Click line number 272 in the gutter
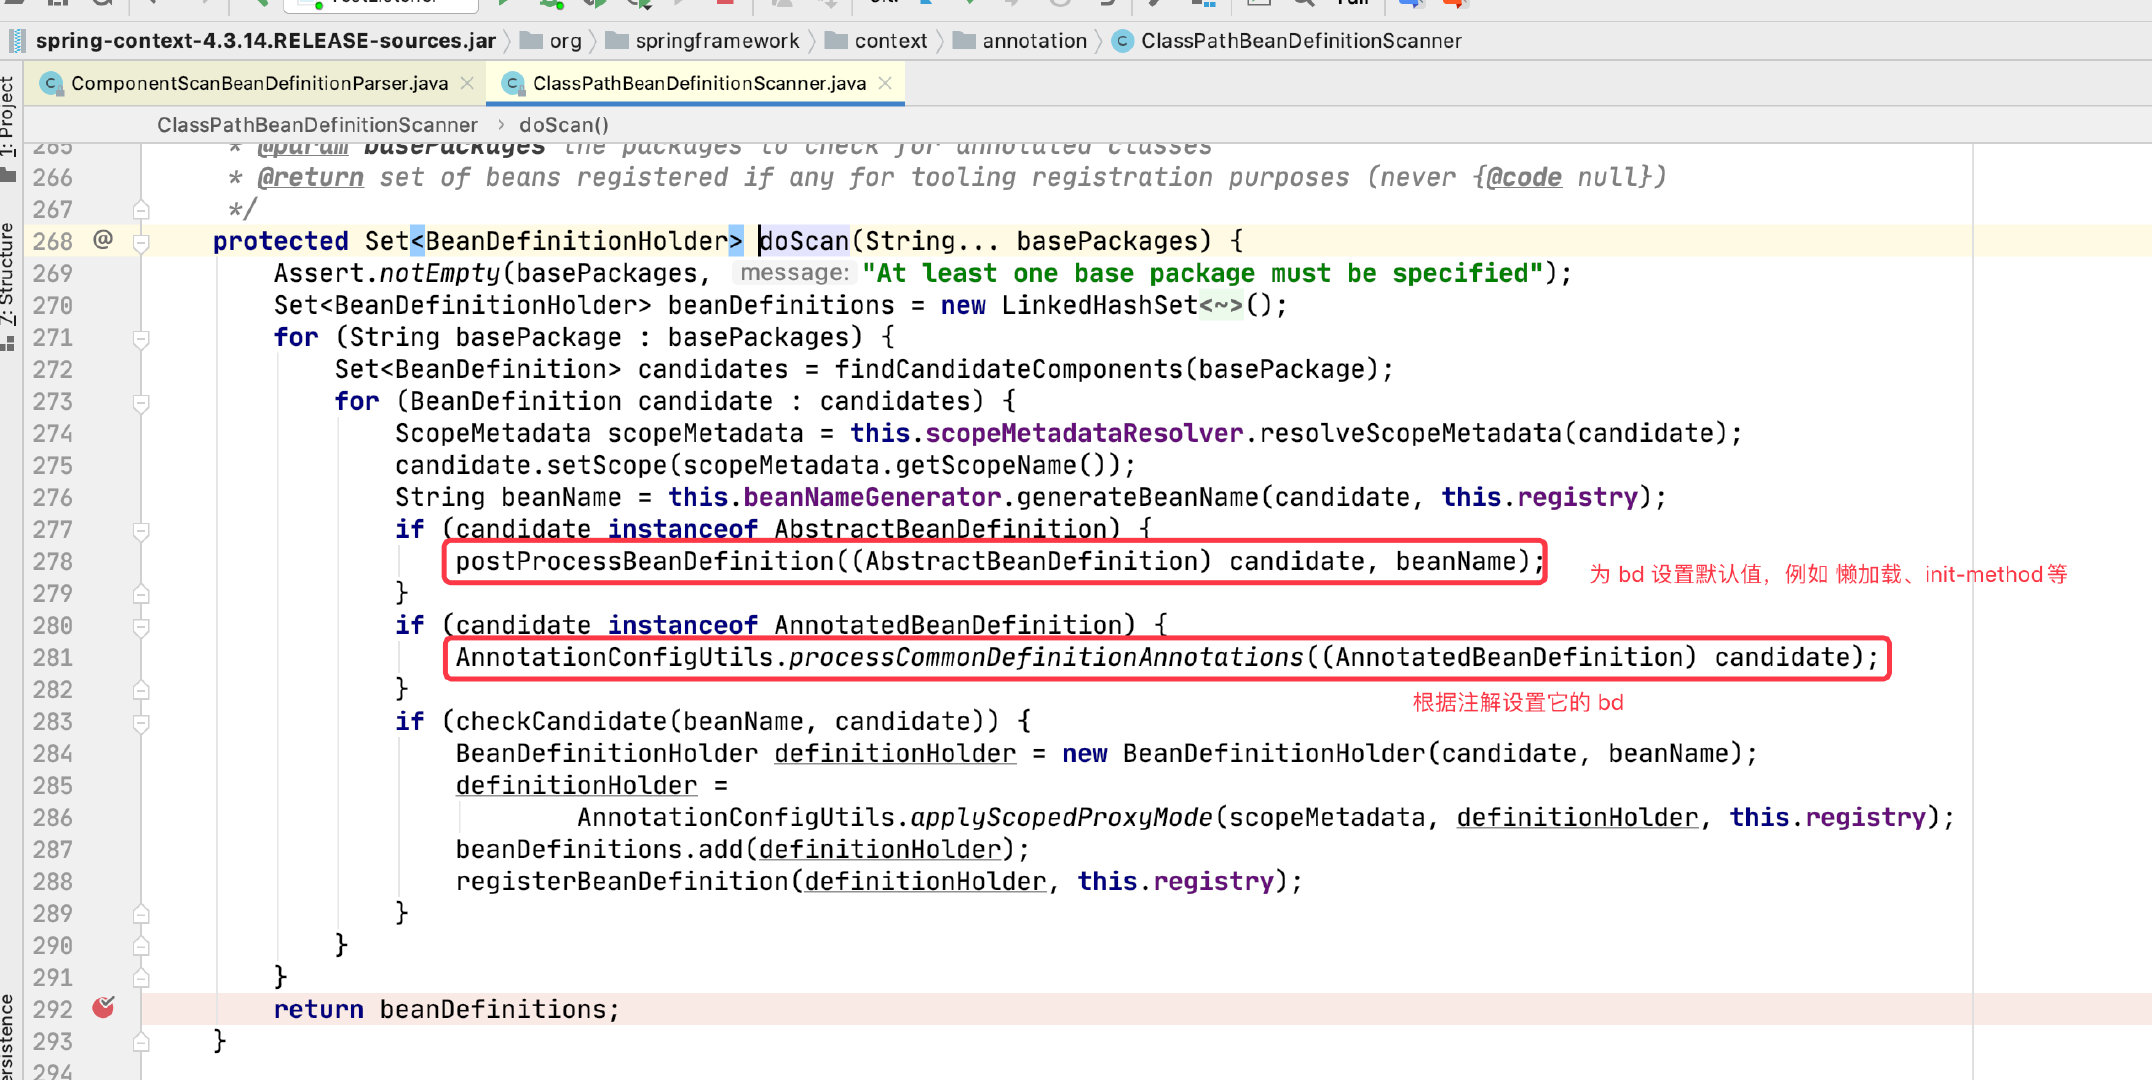The width and height of the screenshot is (2152, 1080). tap(52, 369)
